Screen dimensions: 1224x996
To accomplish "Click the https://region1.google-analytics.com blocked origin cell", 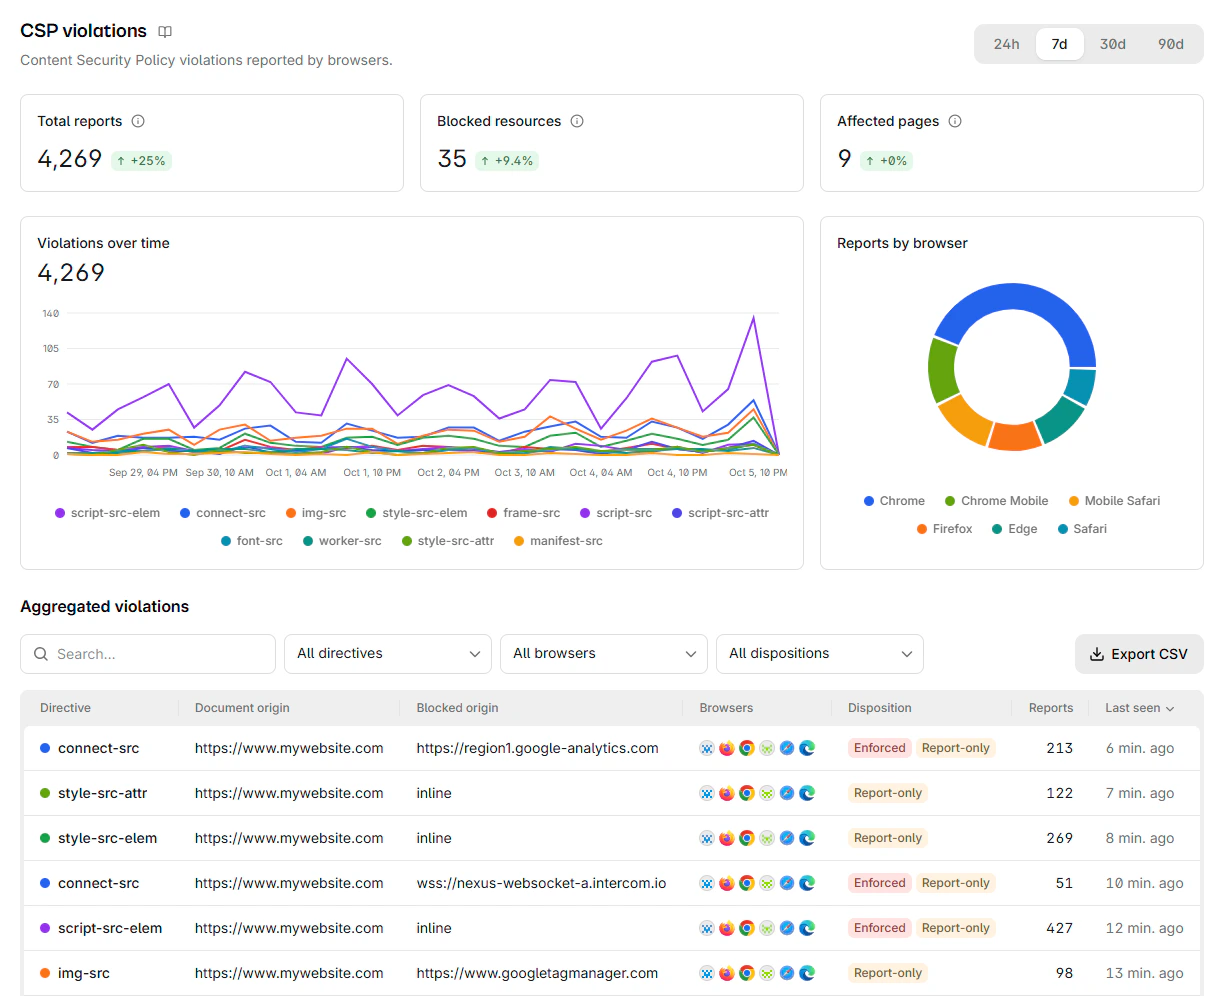I will point(537,748).
